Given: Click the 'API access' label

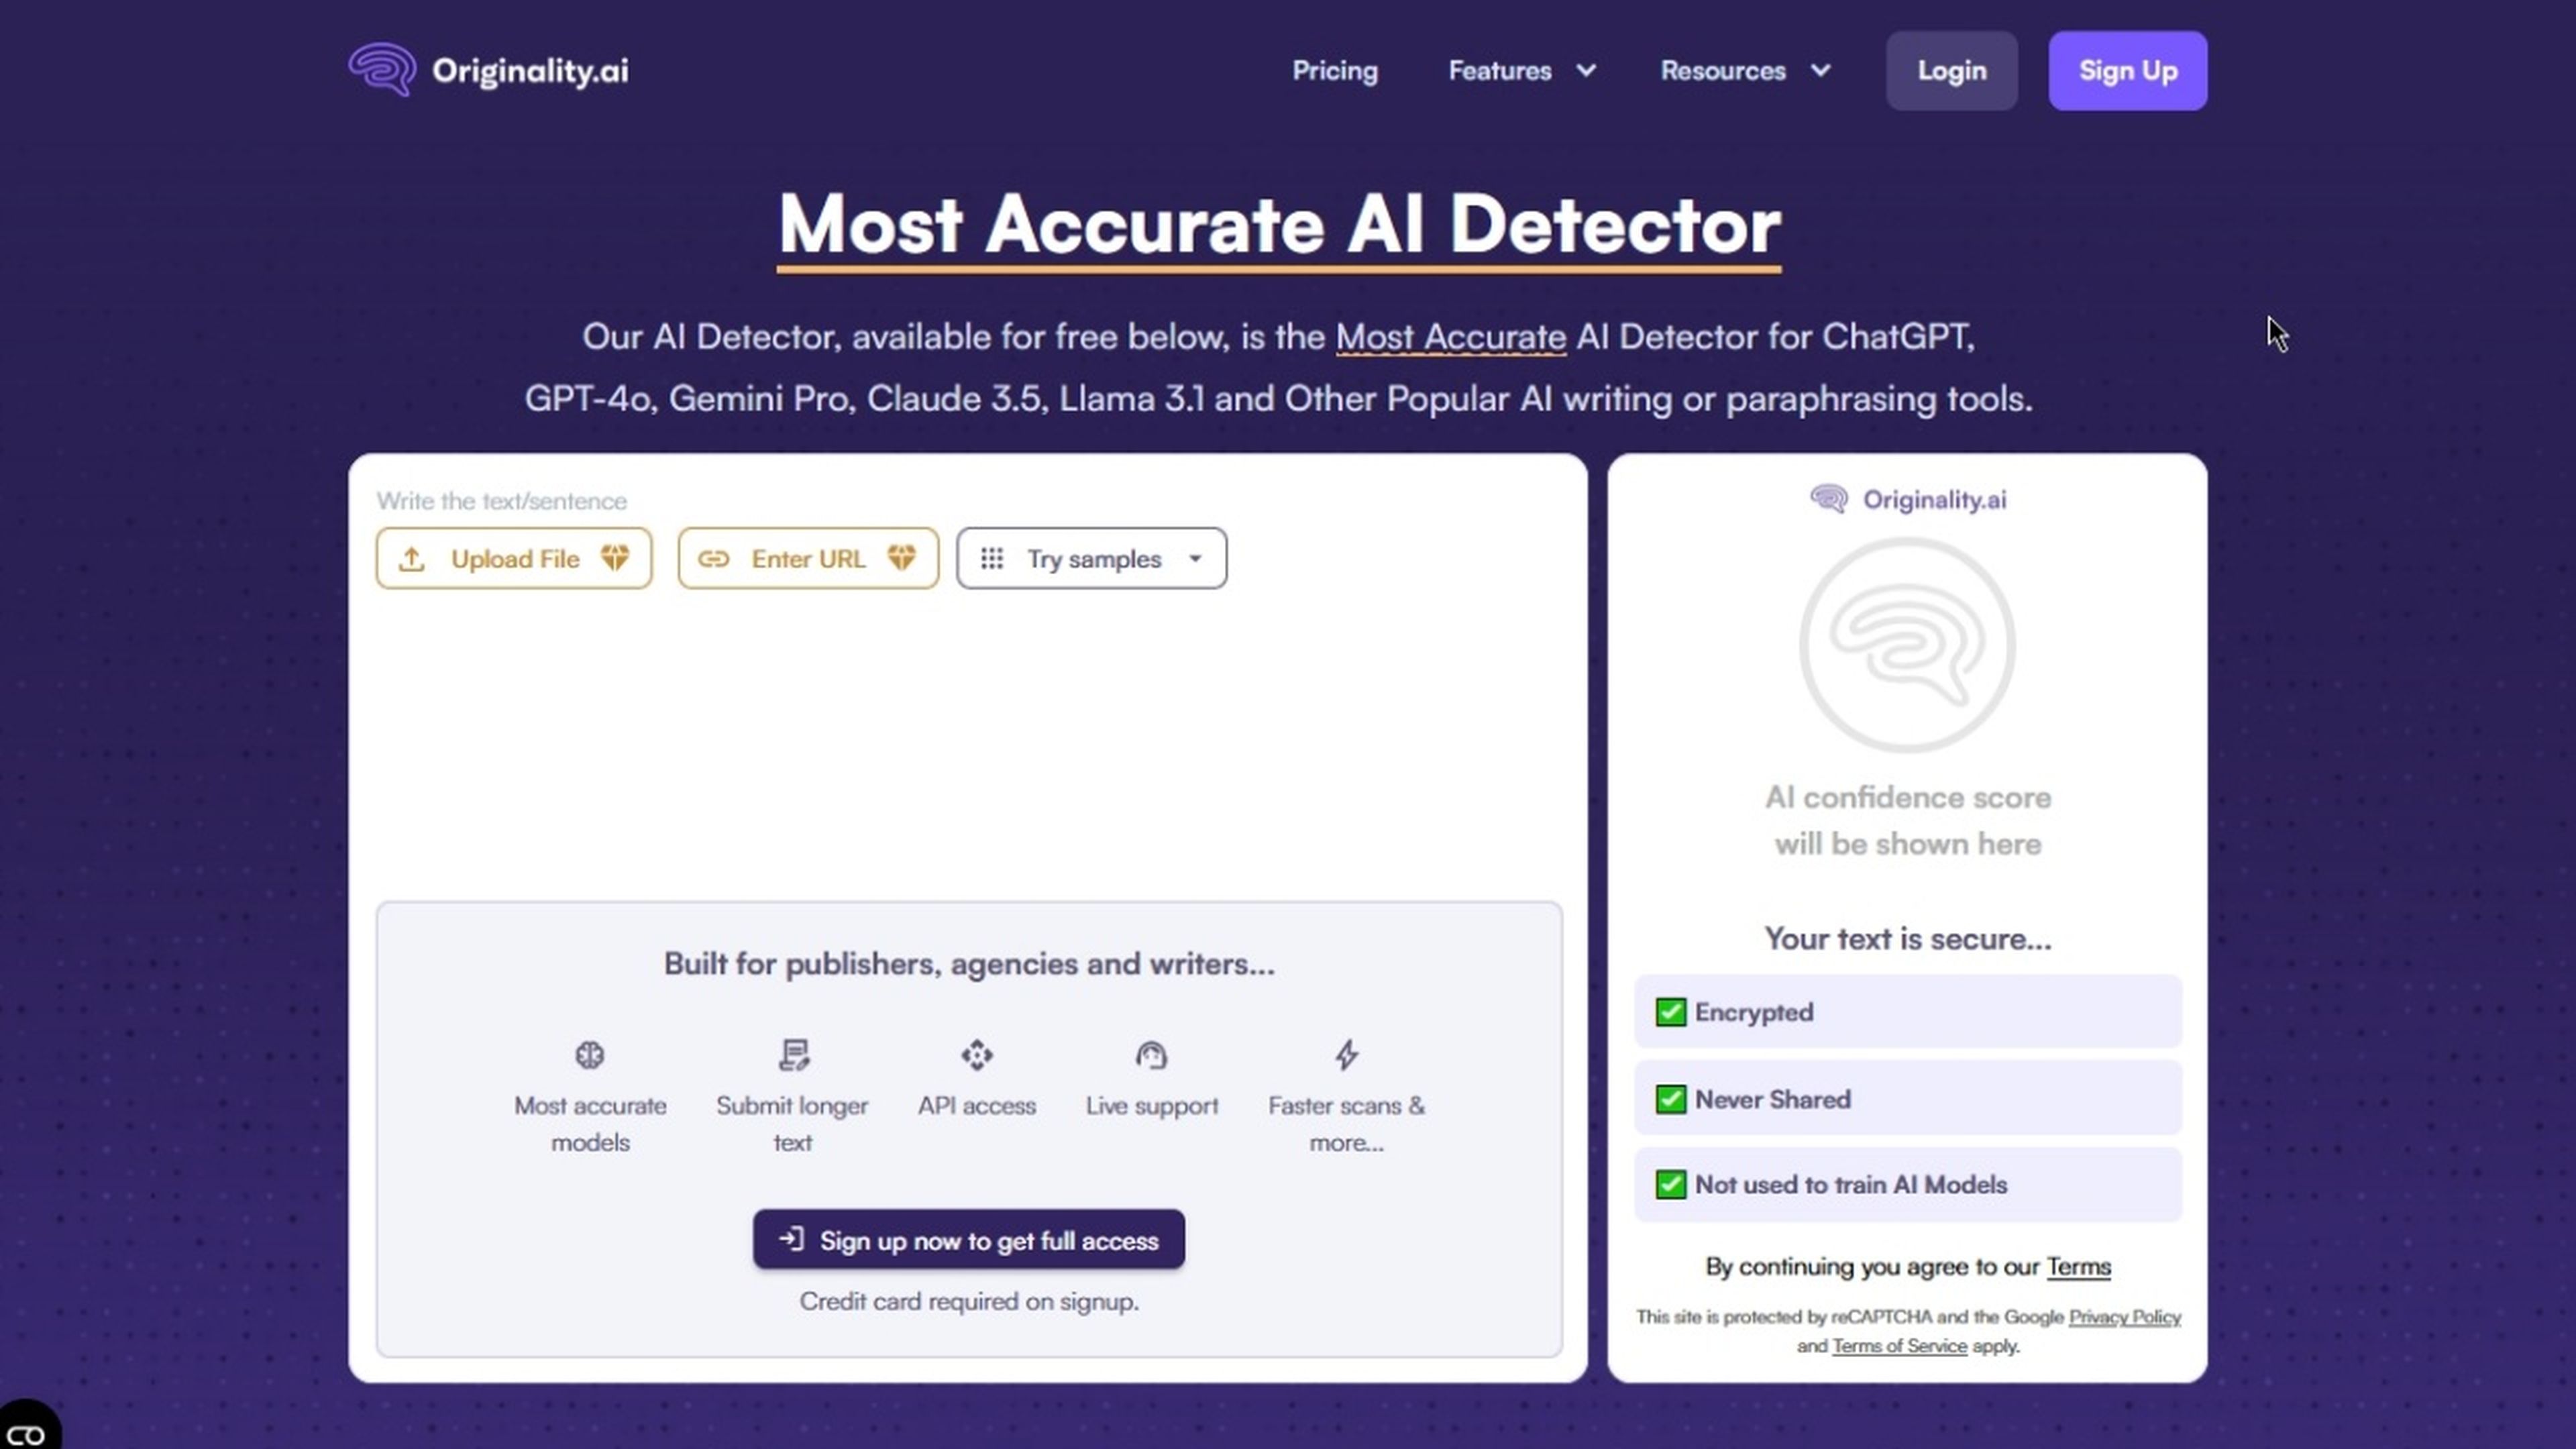Looking at the screenshot, I should 977,1106.
